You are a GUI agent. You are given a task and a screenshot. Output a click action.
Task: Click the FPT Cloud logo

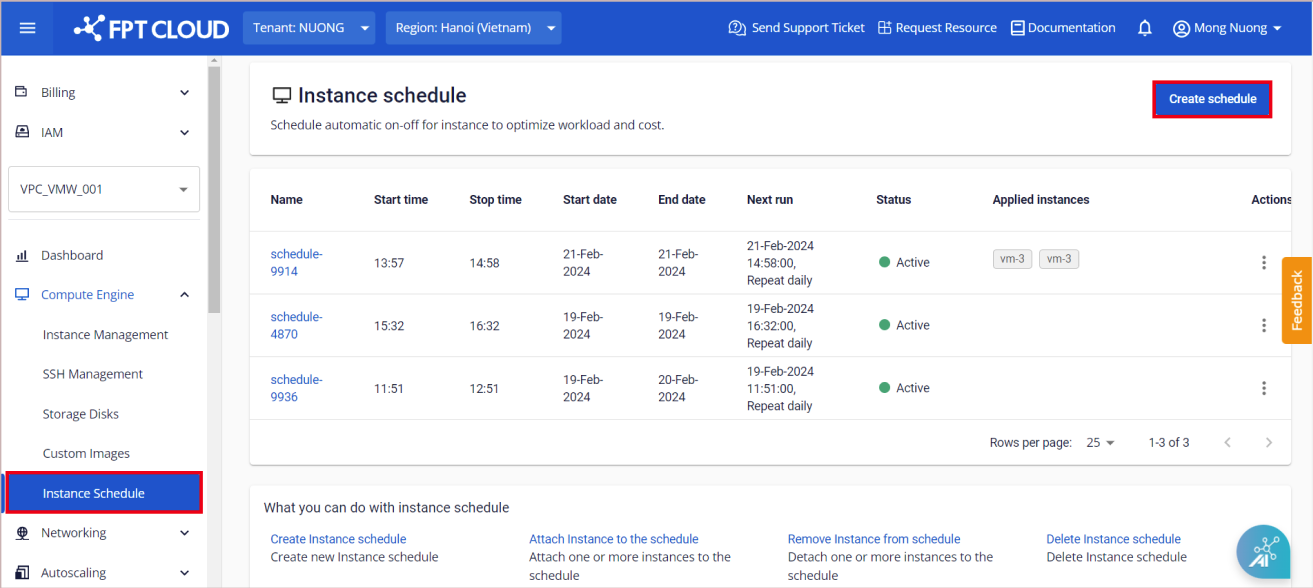(151, 28)
